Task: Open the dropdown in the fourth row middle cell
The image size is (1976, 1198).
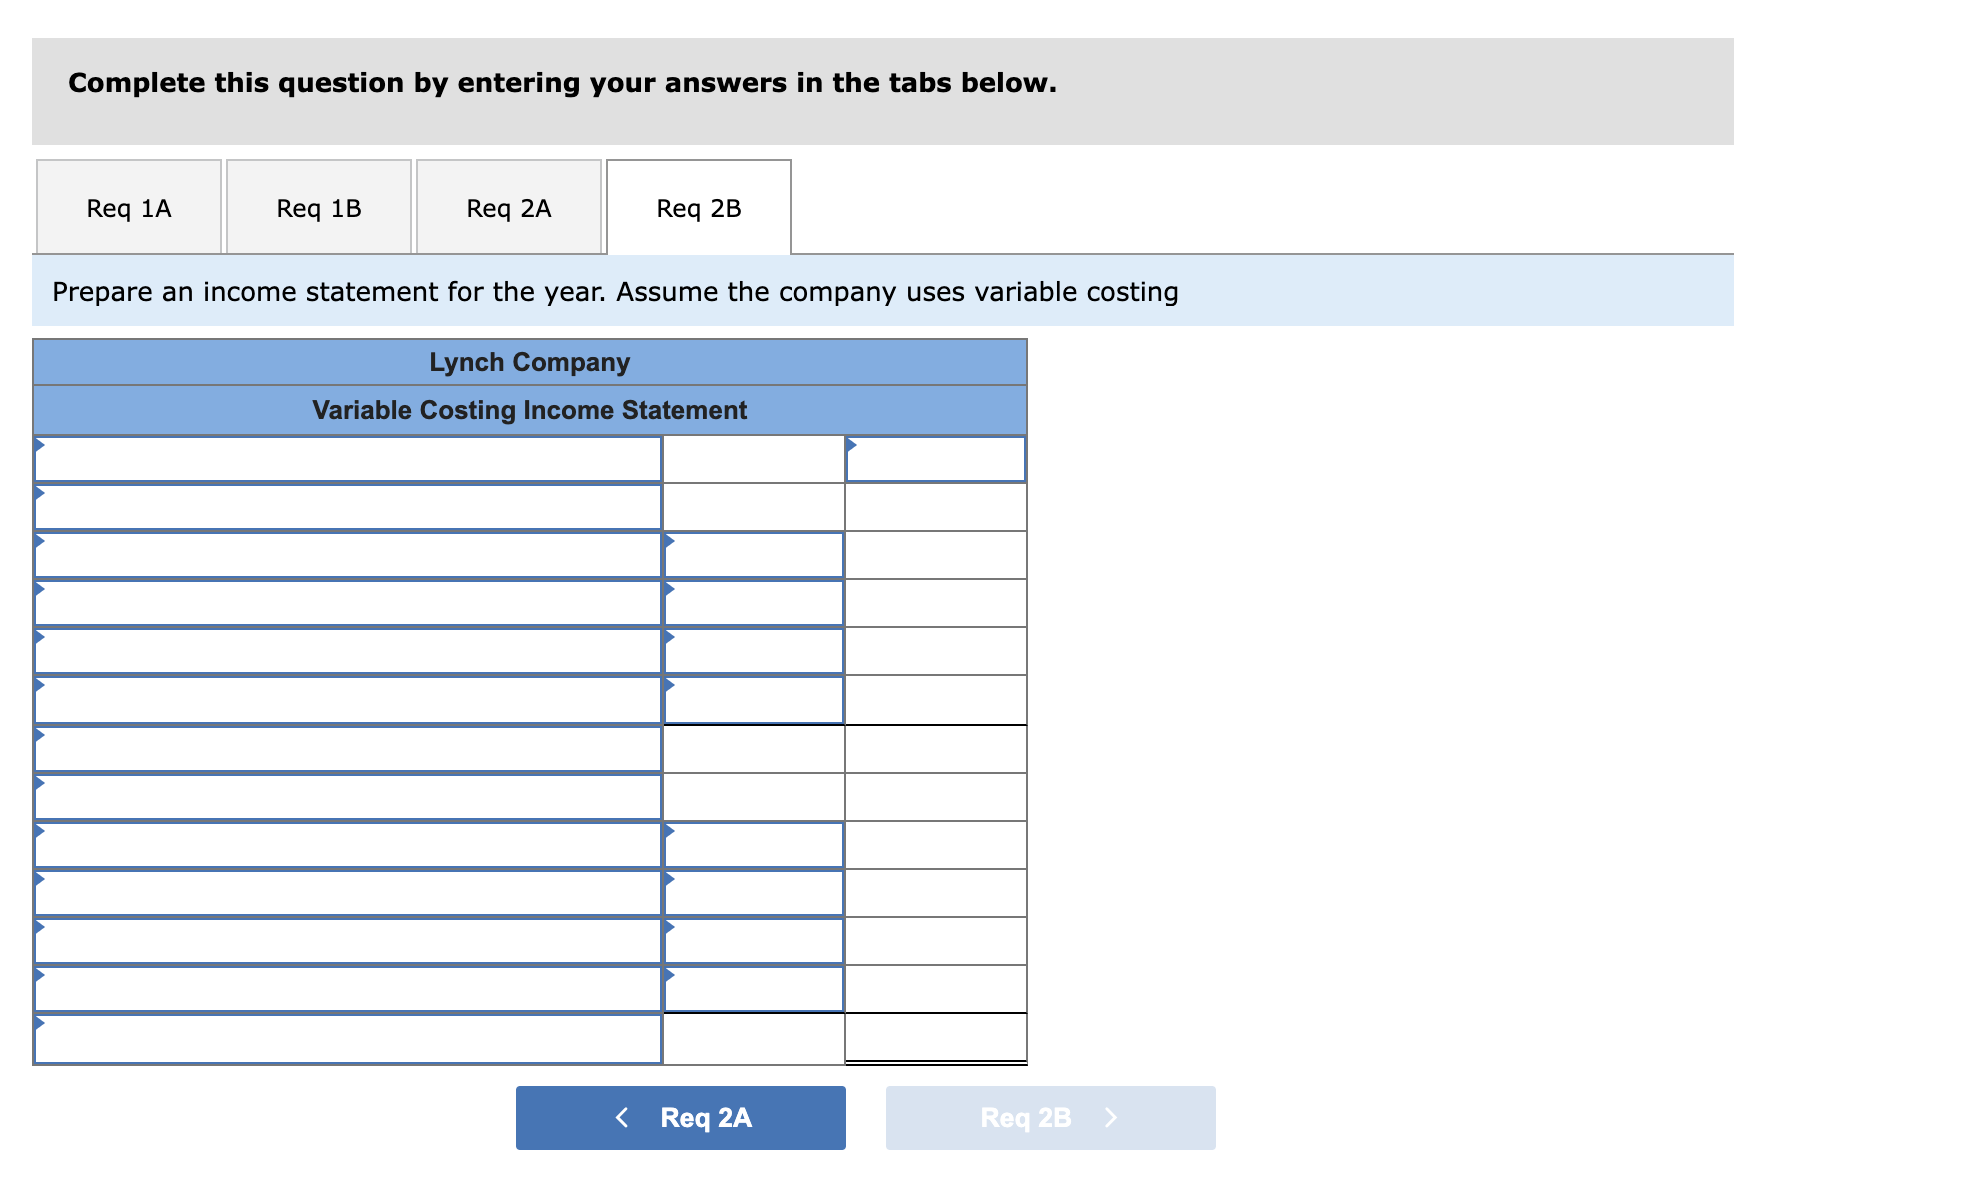Action: pos(753,603)
